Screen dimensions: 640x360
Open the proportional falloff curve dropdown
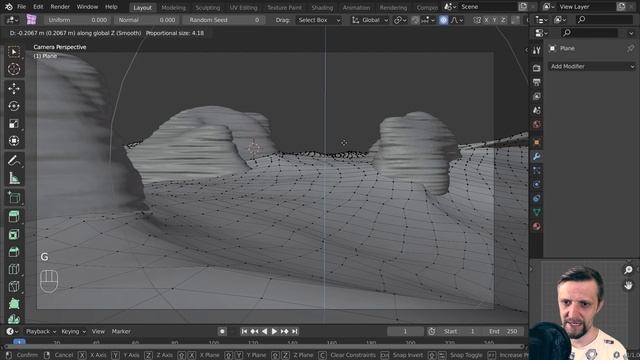[x=457, y=20]
